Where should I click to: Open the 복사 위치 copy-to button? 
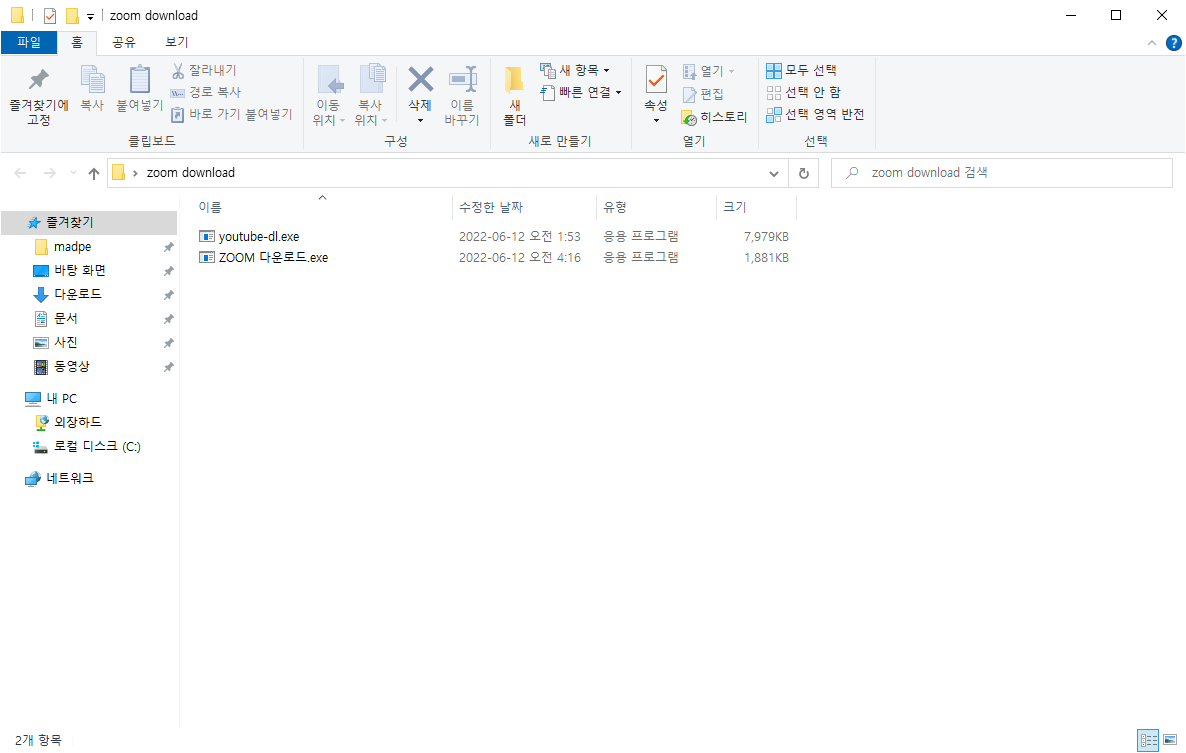click(x=371, y=95)
